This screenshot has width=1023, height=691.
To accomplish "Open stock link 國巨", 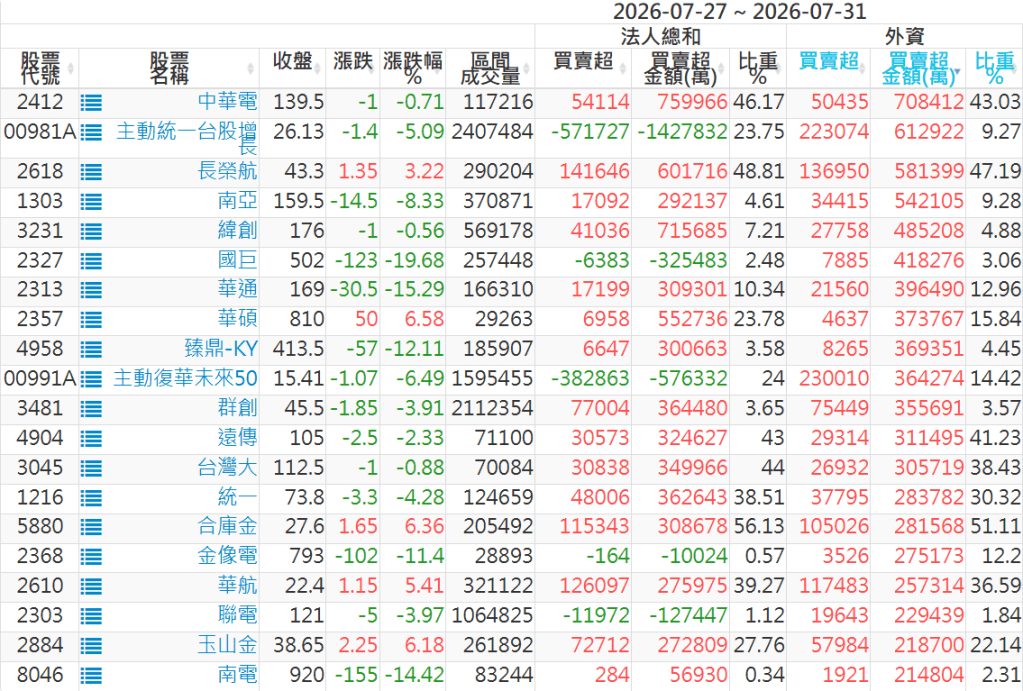I will [237, 260].
